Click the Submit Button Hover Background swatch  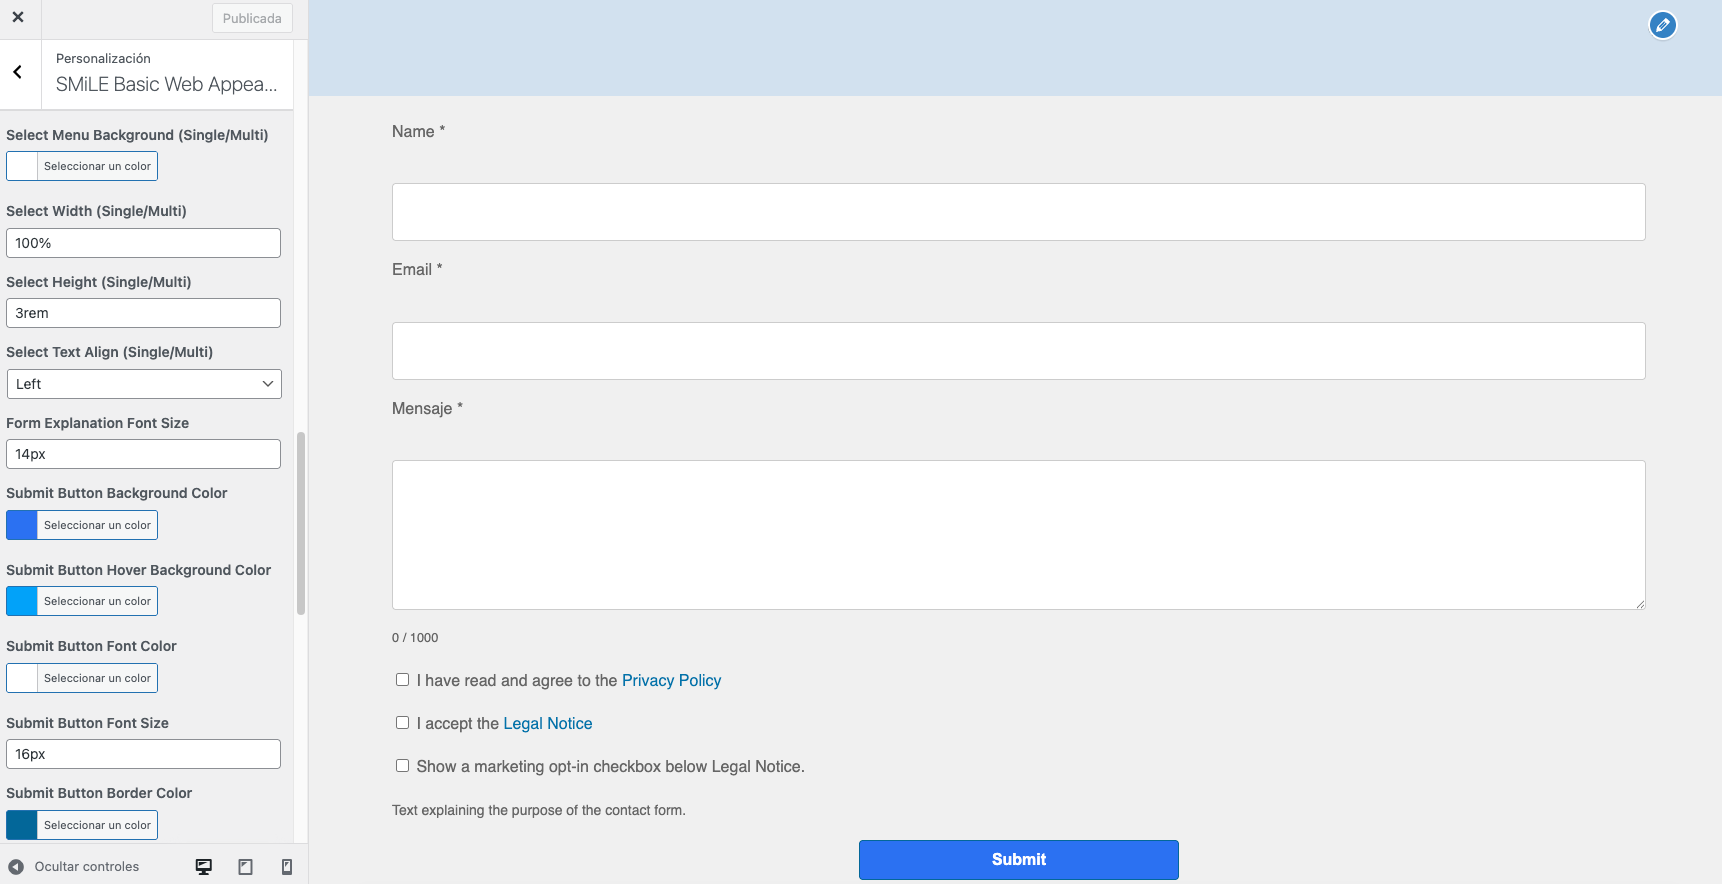pyautogui.click(x=22, y=601)
